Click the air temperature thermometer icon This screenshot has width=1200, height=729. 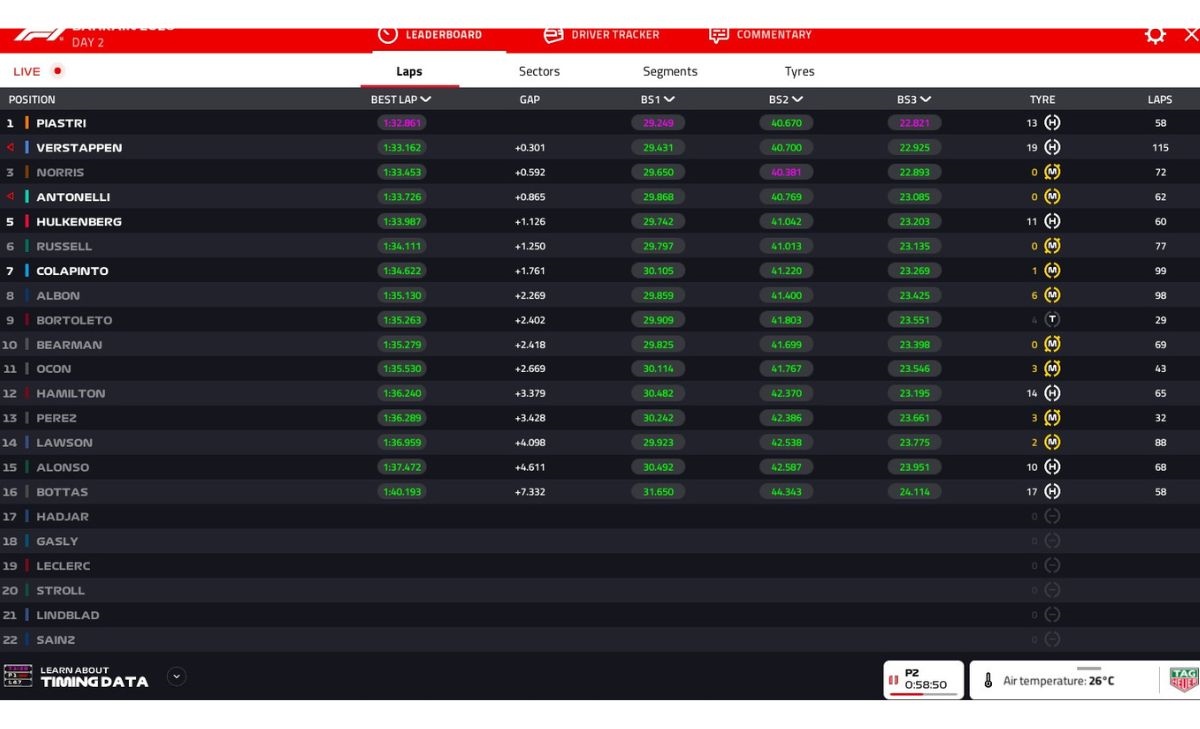[986, 678]
